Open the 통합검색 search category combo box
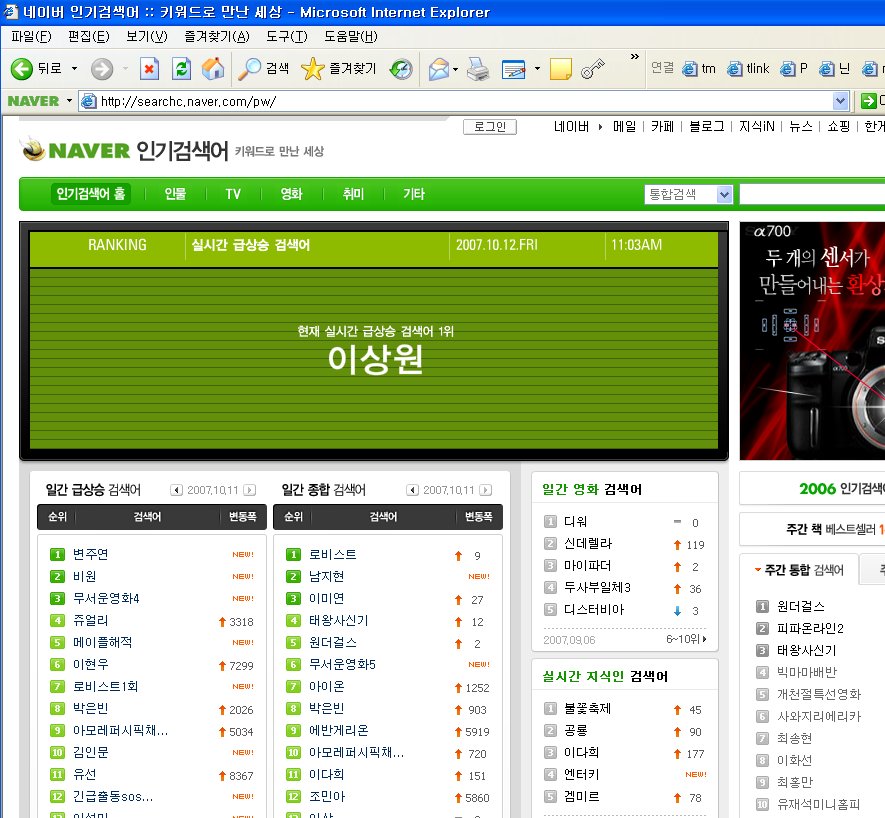 pyautogui.click(x=688, y=195)
